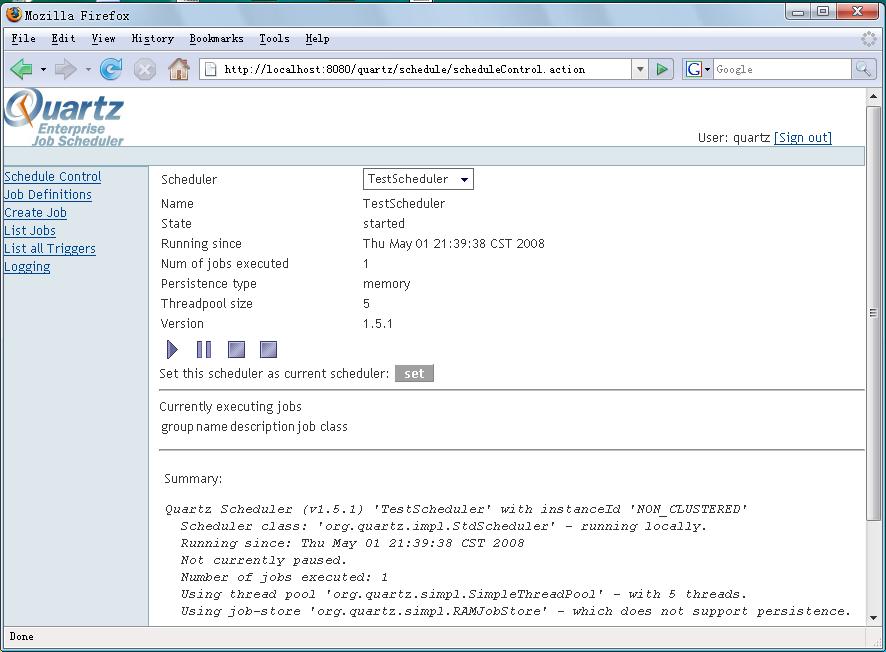
Task: Click the 'Num of jobs executed' label
Action: point(225,264)
